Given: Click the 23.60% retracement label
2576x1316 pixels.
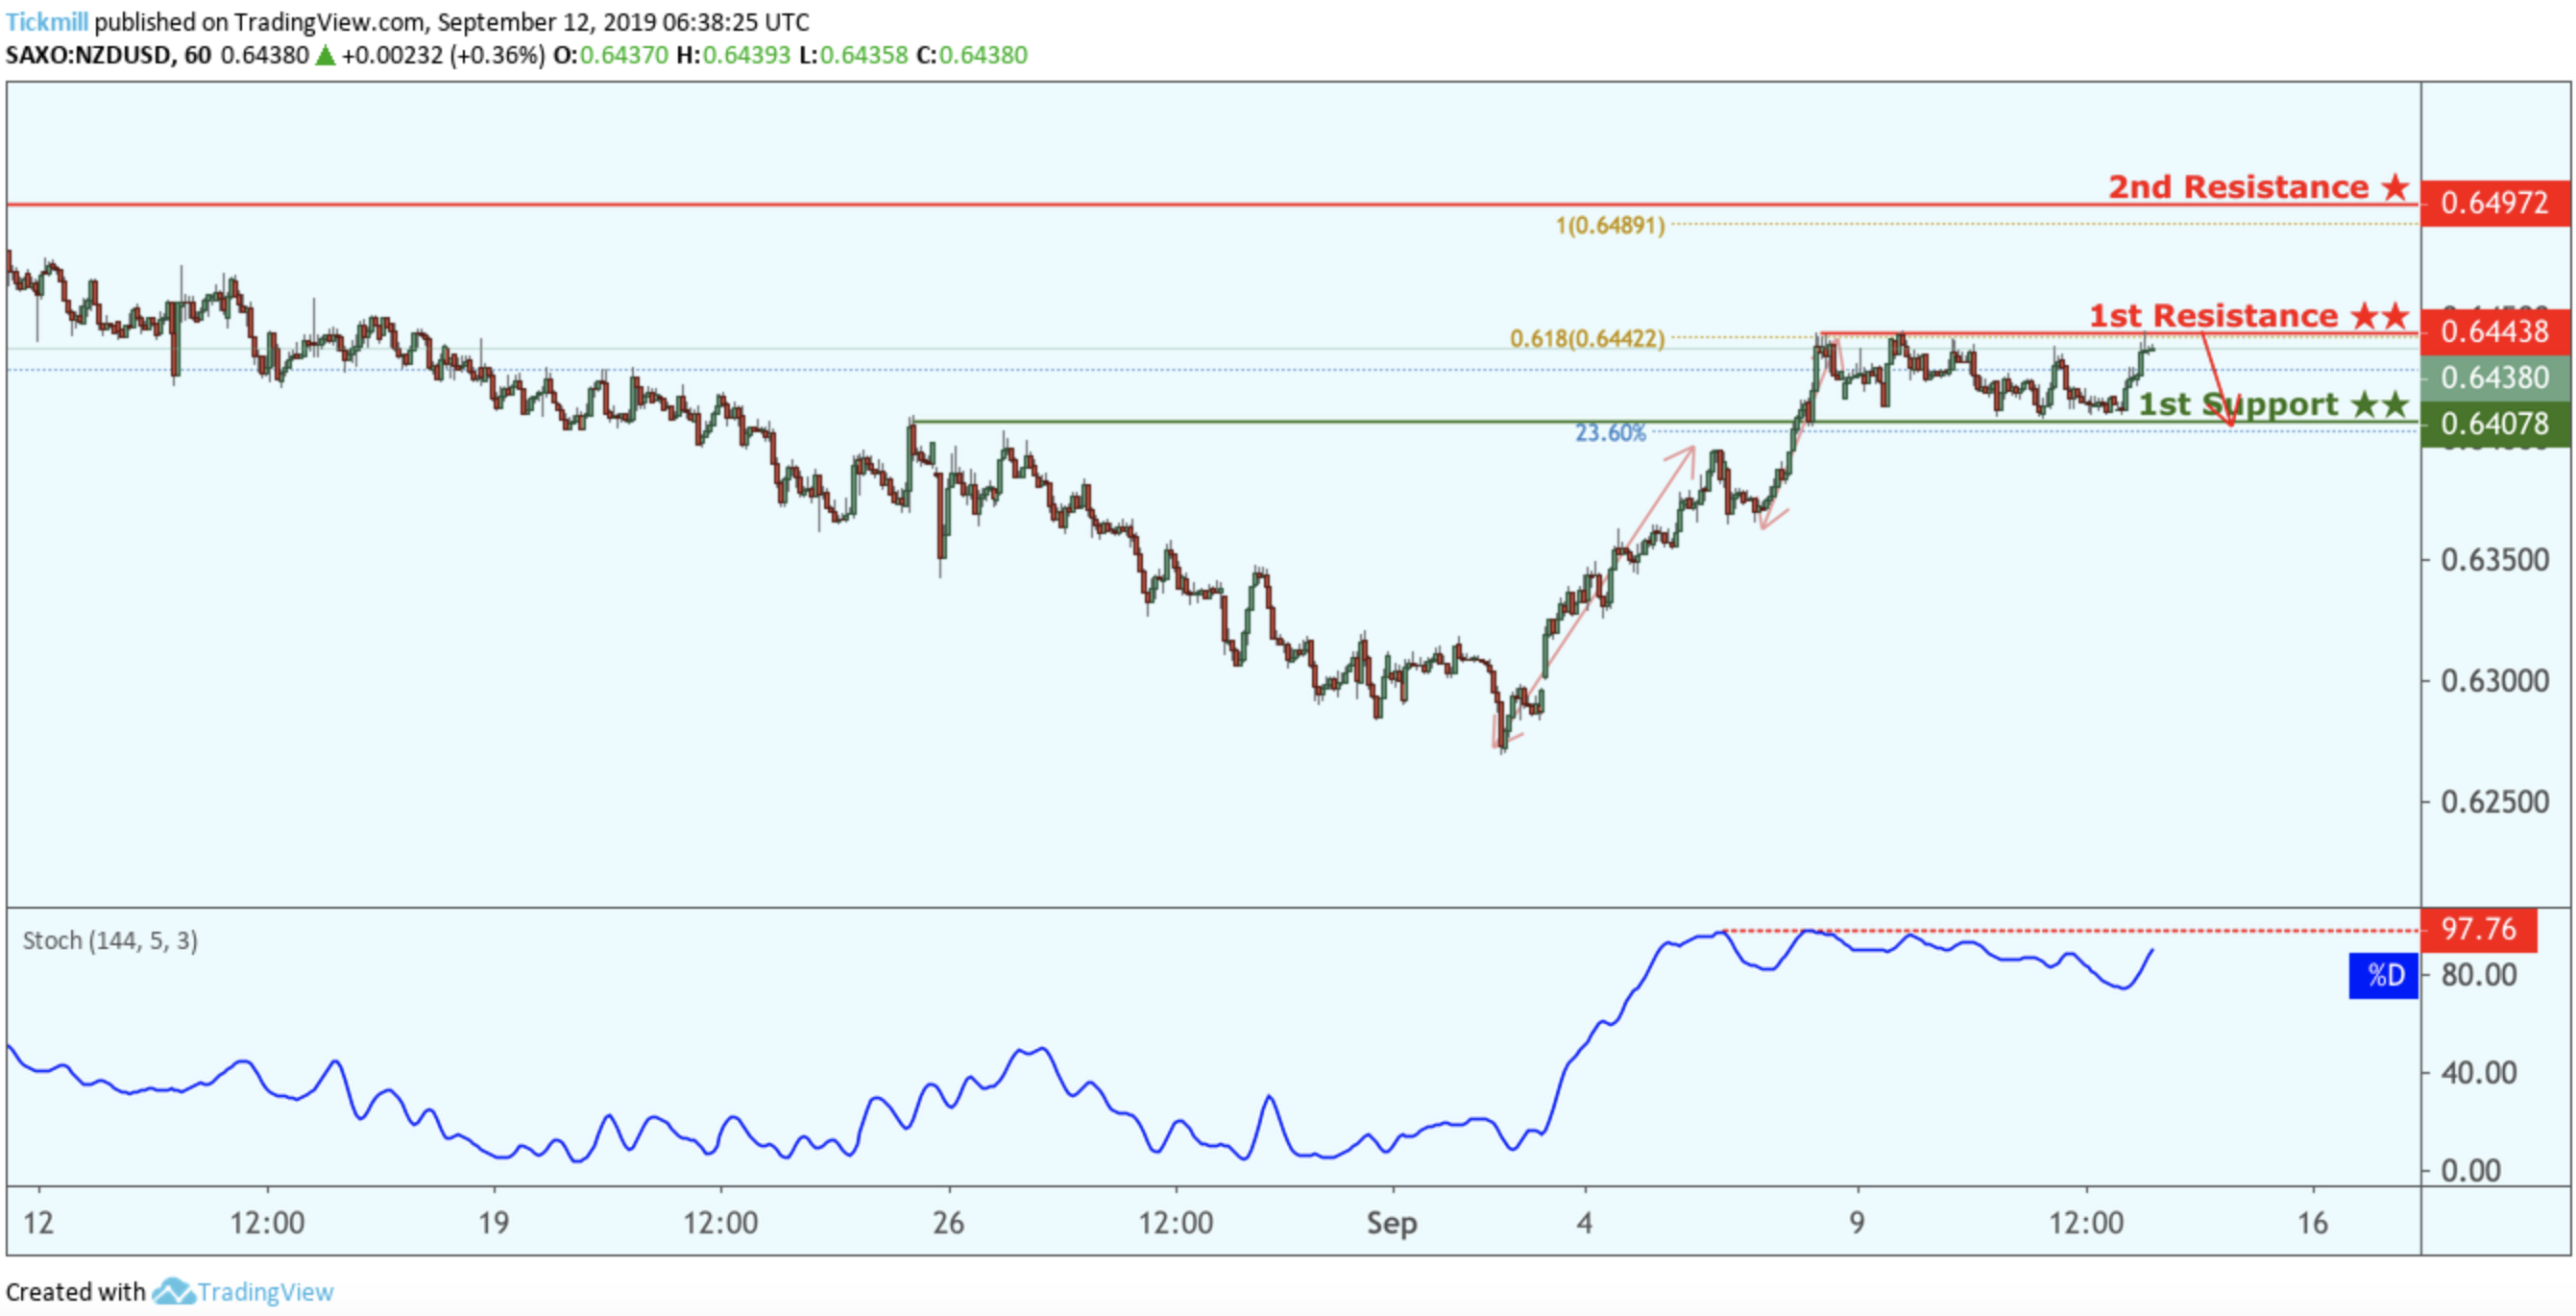Looking at the screenshot, I should [1610, 433].
